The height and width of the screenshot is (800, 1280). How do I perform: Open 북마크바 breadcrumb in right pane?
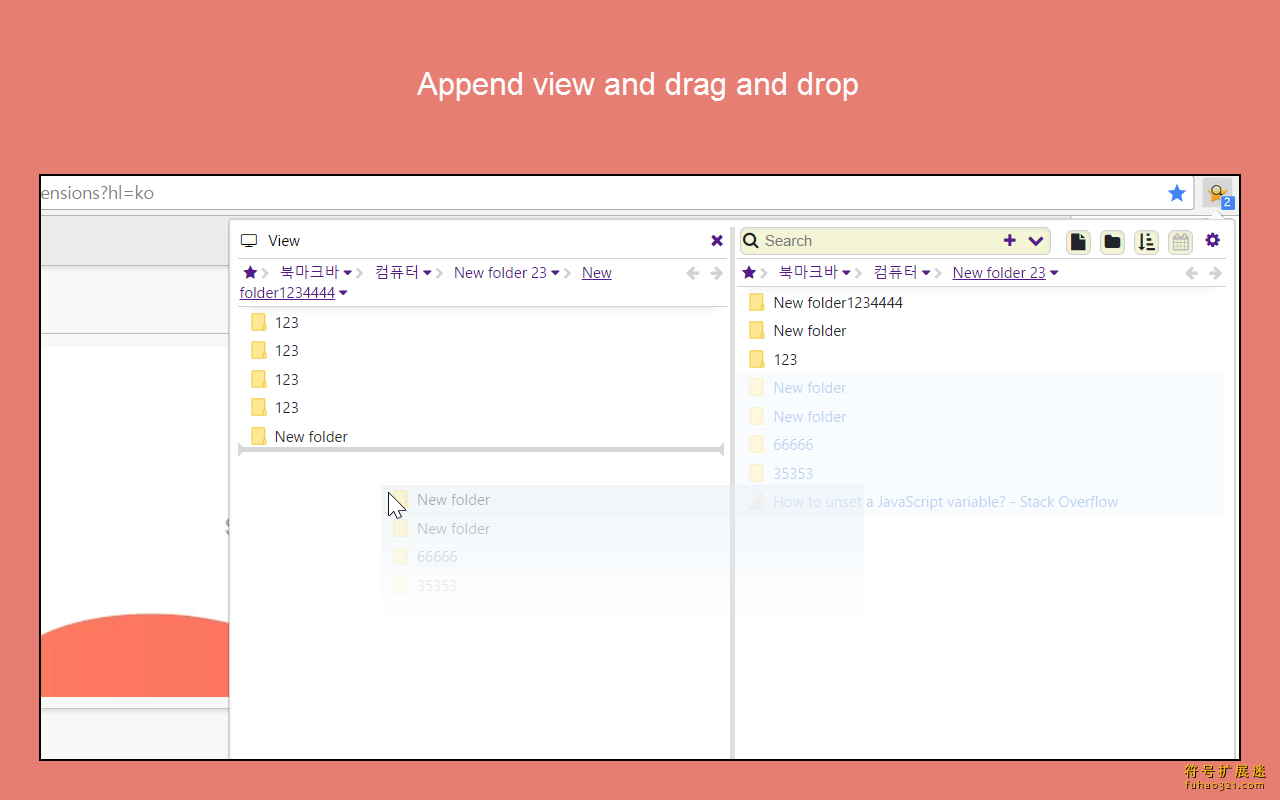(x=808, y=272)
